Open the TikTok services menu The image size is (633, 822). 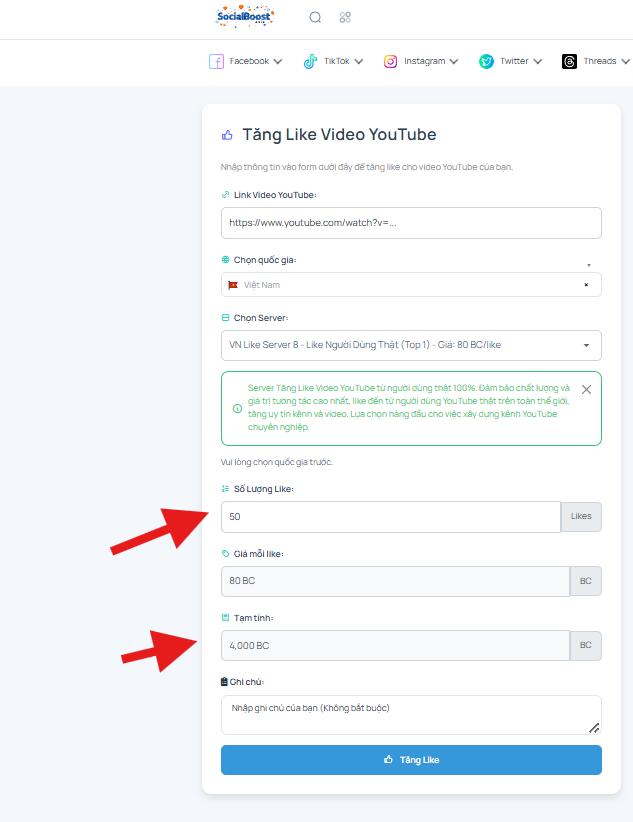334,61
